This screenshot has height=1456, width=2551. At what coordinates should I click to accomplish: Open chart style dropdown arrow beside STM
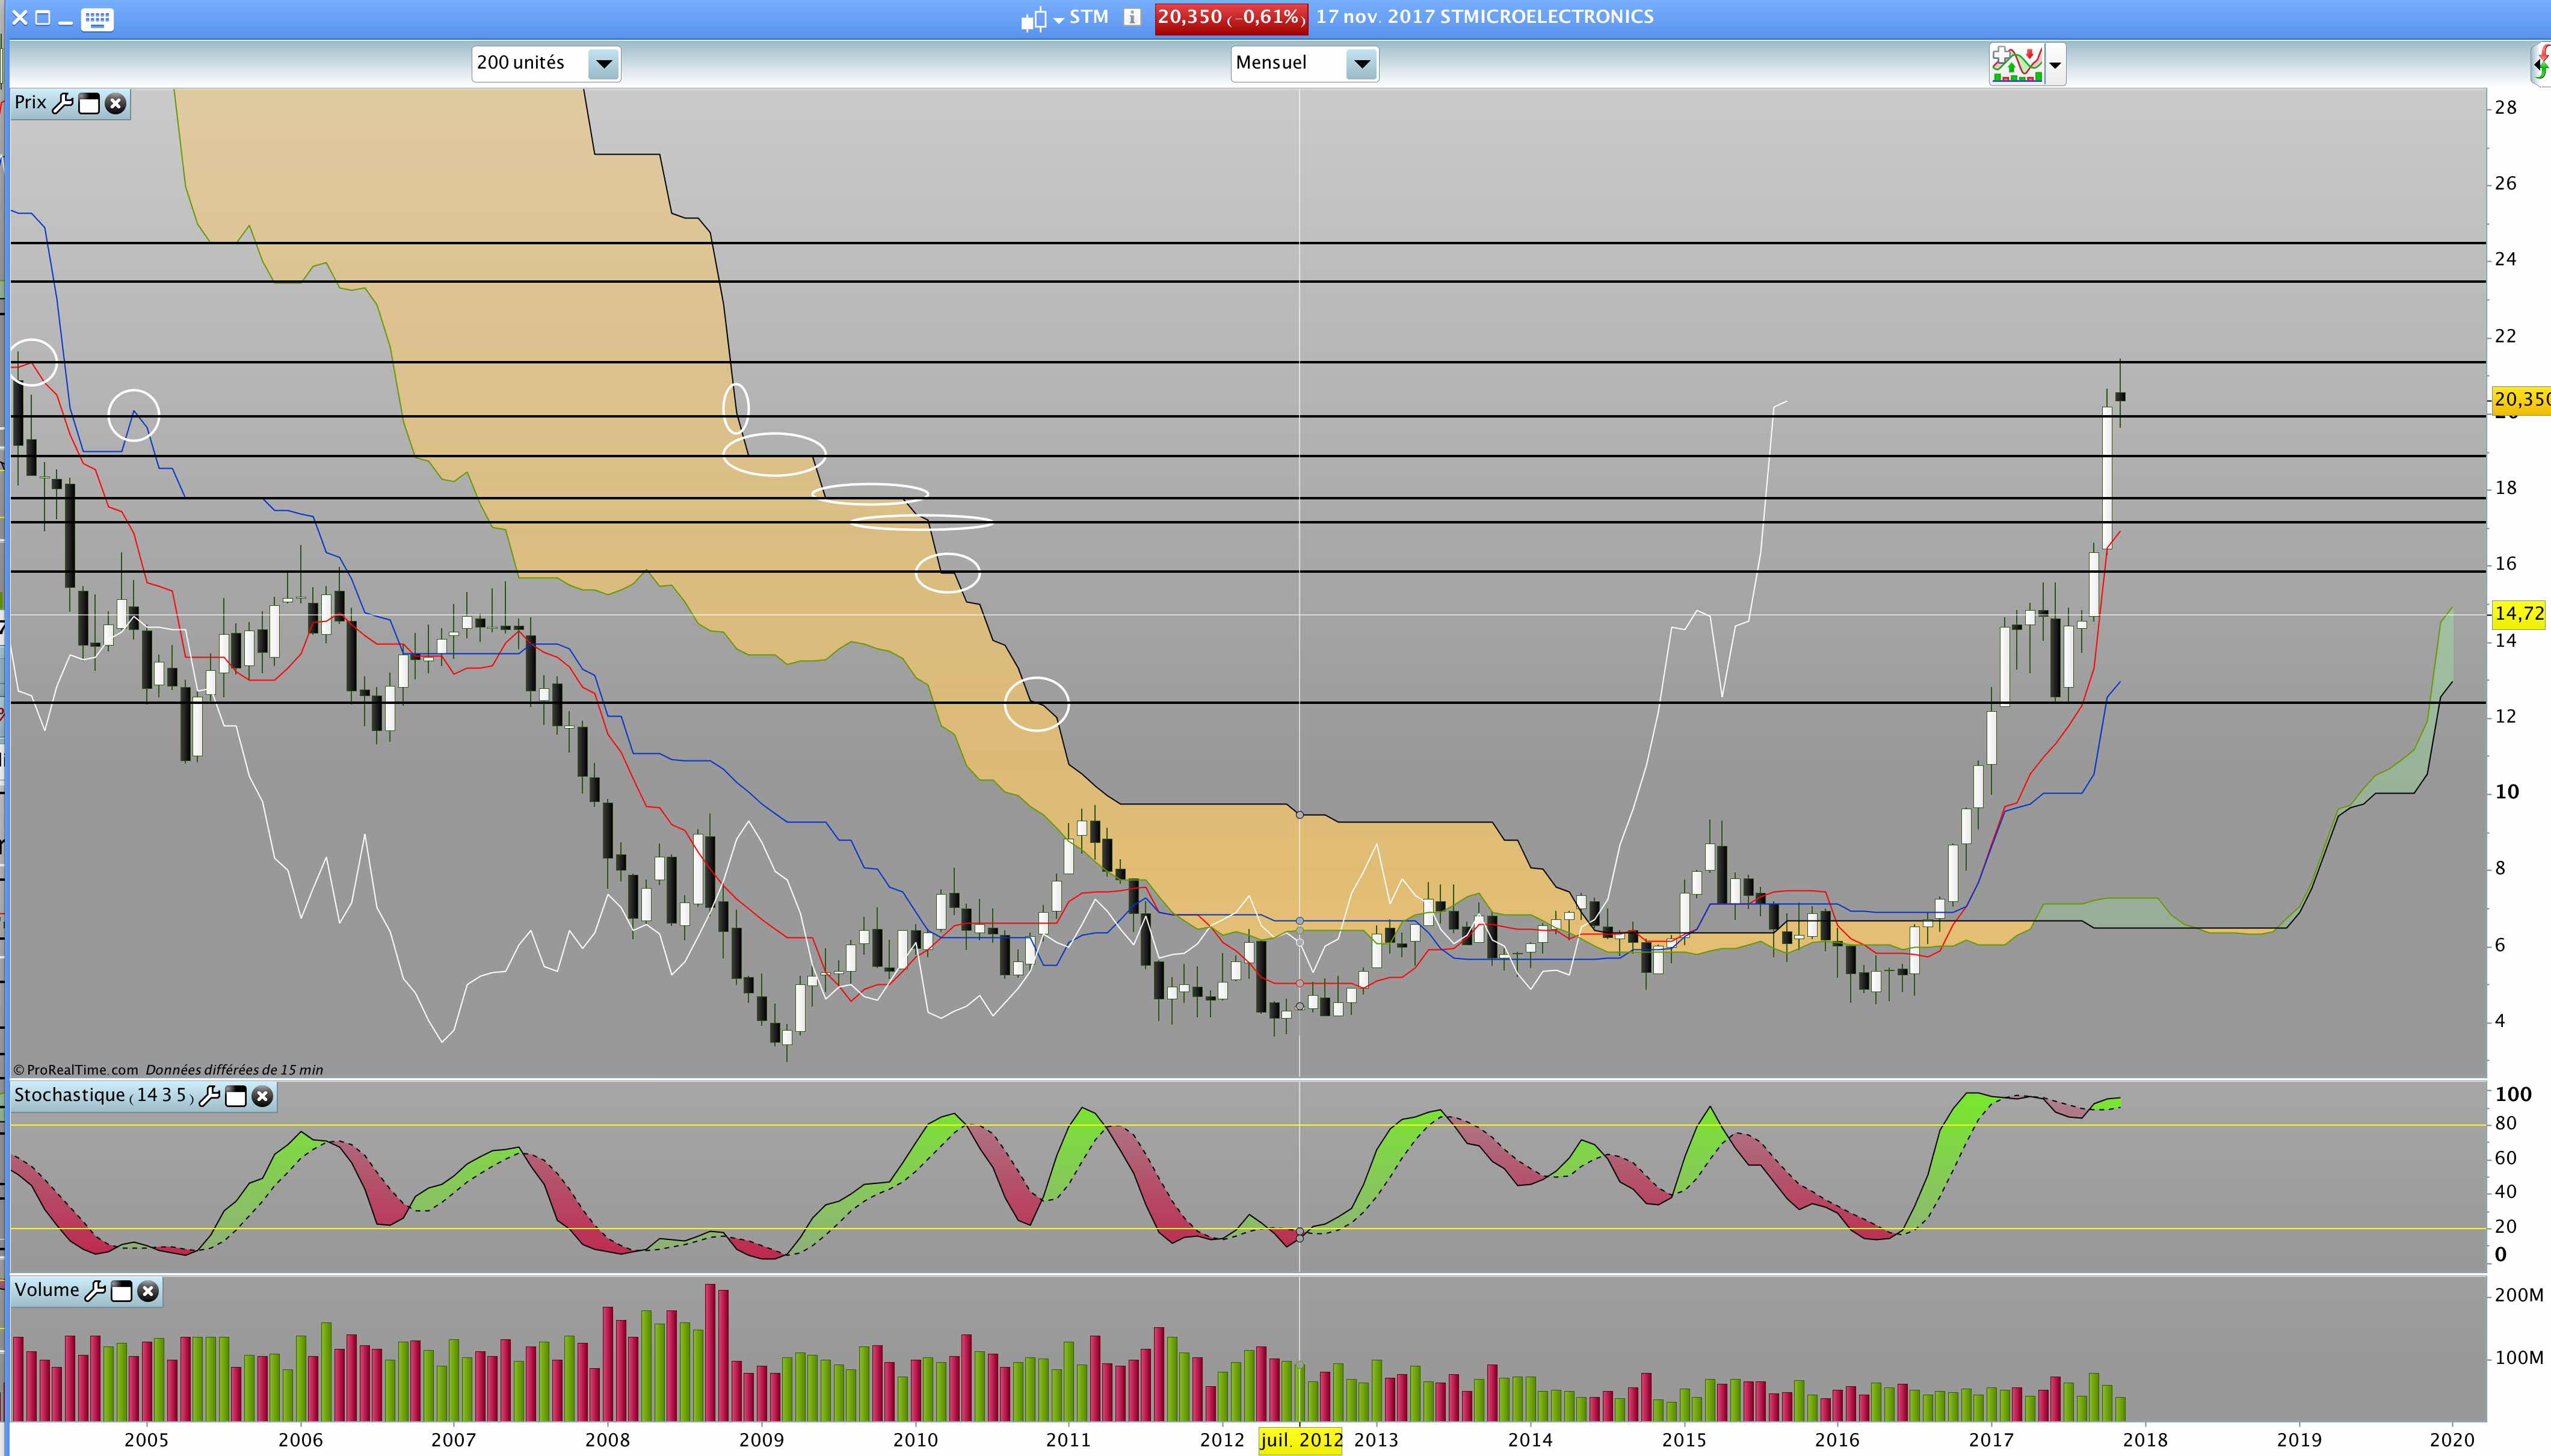click(1058, 20)
